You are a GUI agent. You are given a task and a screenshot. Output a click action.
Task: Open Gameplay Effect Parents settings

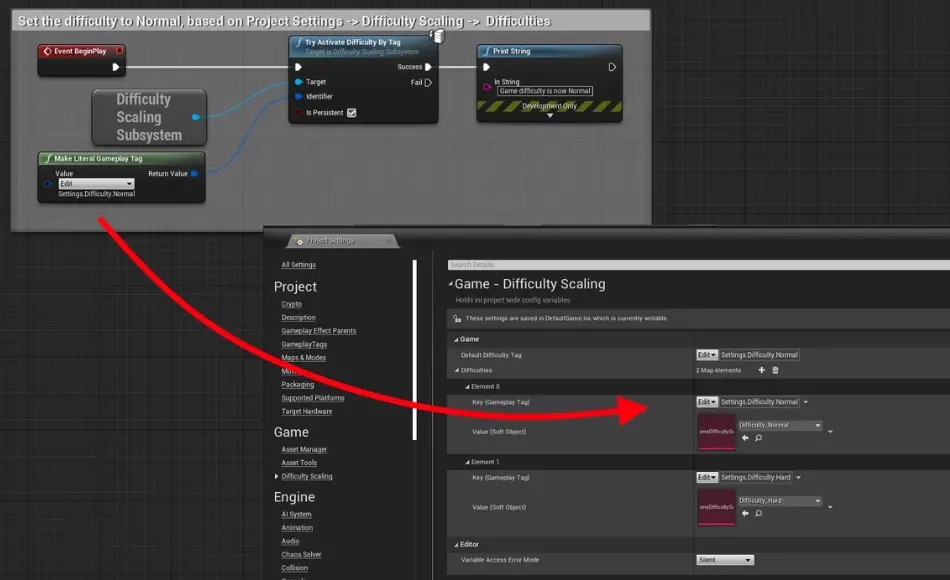[319, 331]
